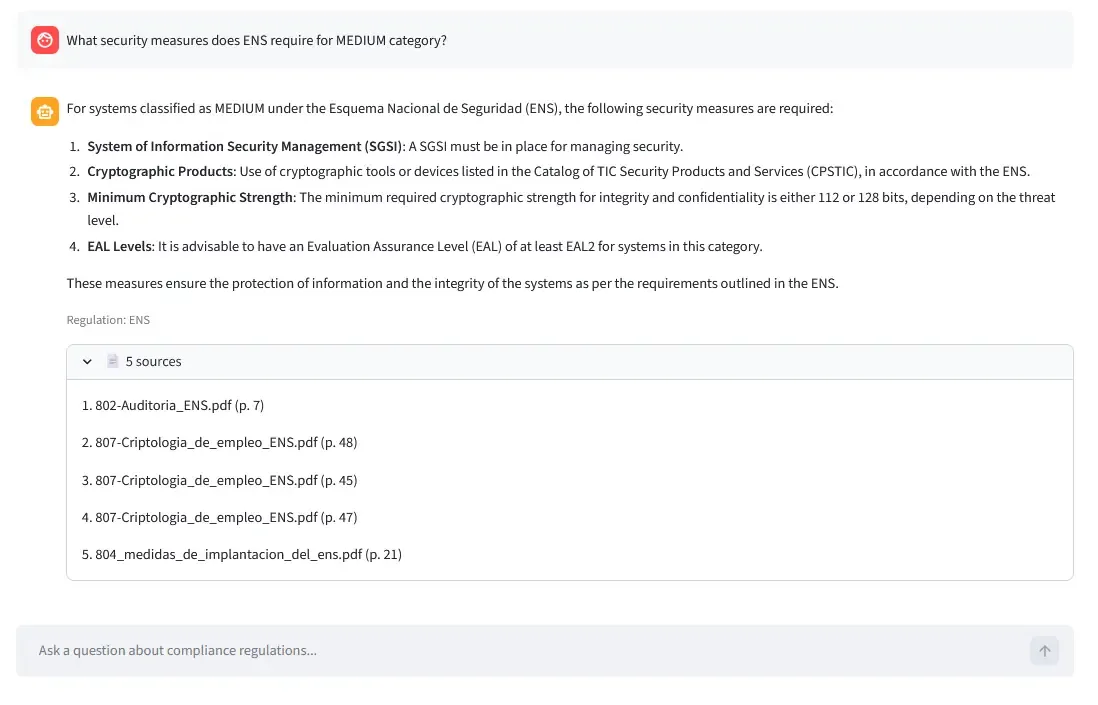1098x705 pixels.
Task: Click the intro sentence about MEDIUM systems
Action: (x=449, y=108)
